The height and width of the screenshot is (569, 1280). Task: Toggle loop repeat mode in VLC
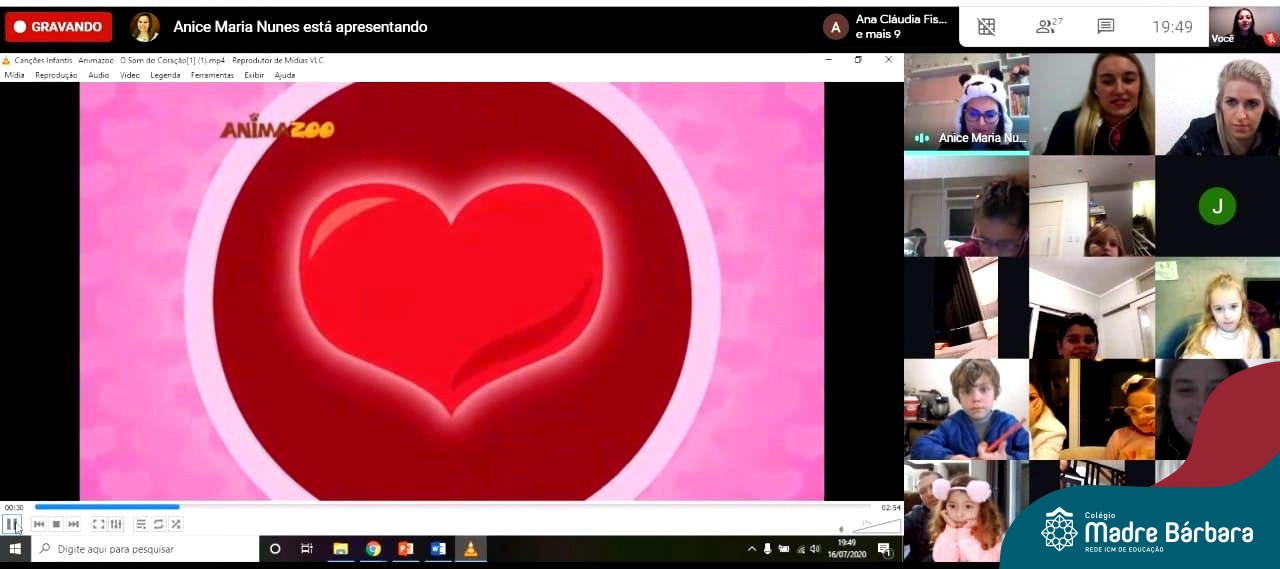158,524
